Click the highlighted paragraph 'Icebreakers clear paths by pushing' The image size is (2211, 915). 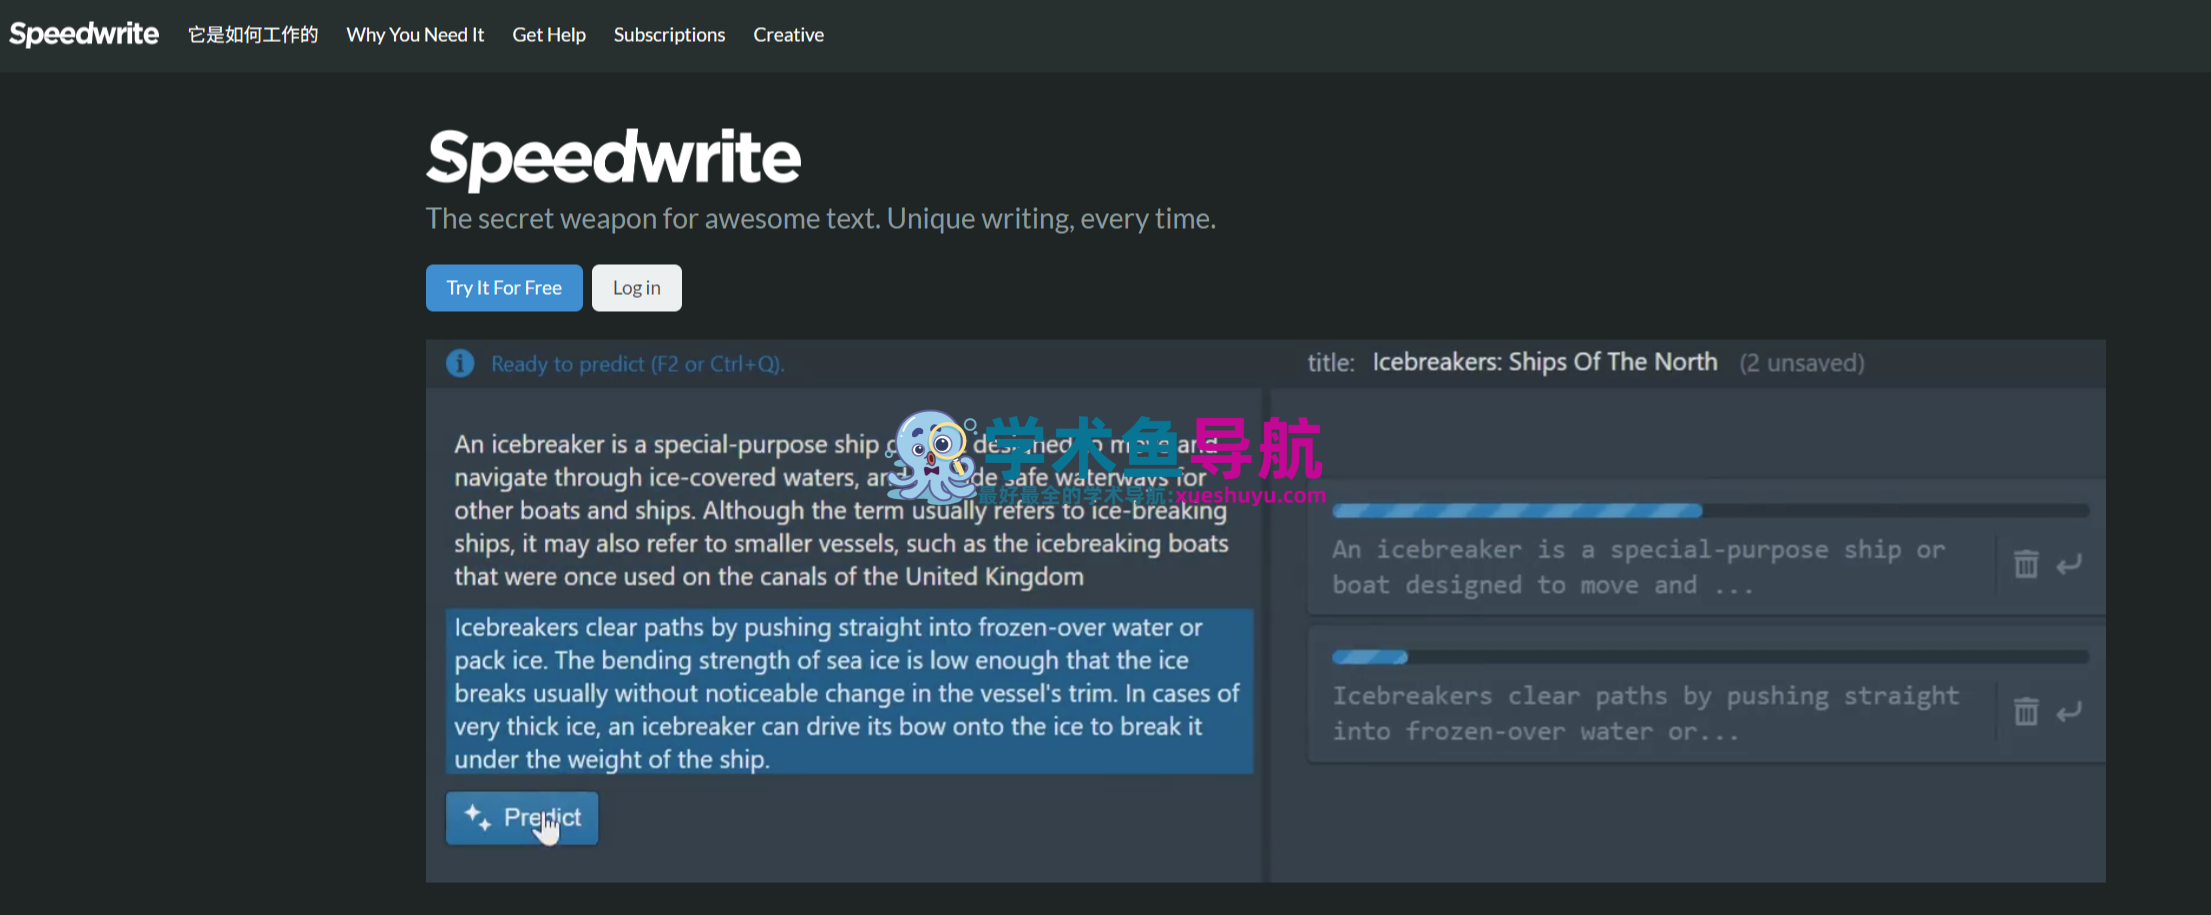tap(849, 692)
